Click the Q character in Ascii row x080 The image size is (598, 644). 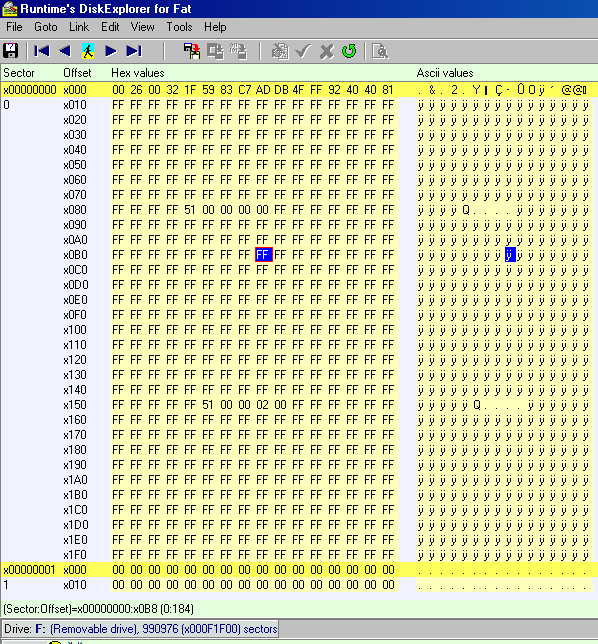(465, 210)
